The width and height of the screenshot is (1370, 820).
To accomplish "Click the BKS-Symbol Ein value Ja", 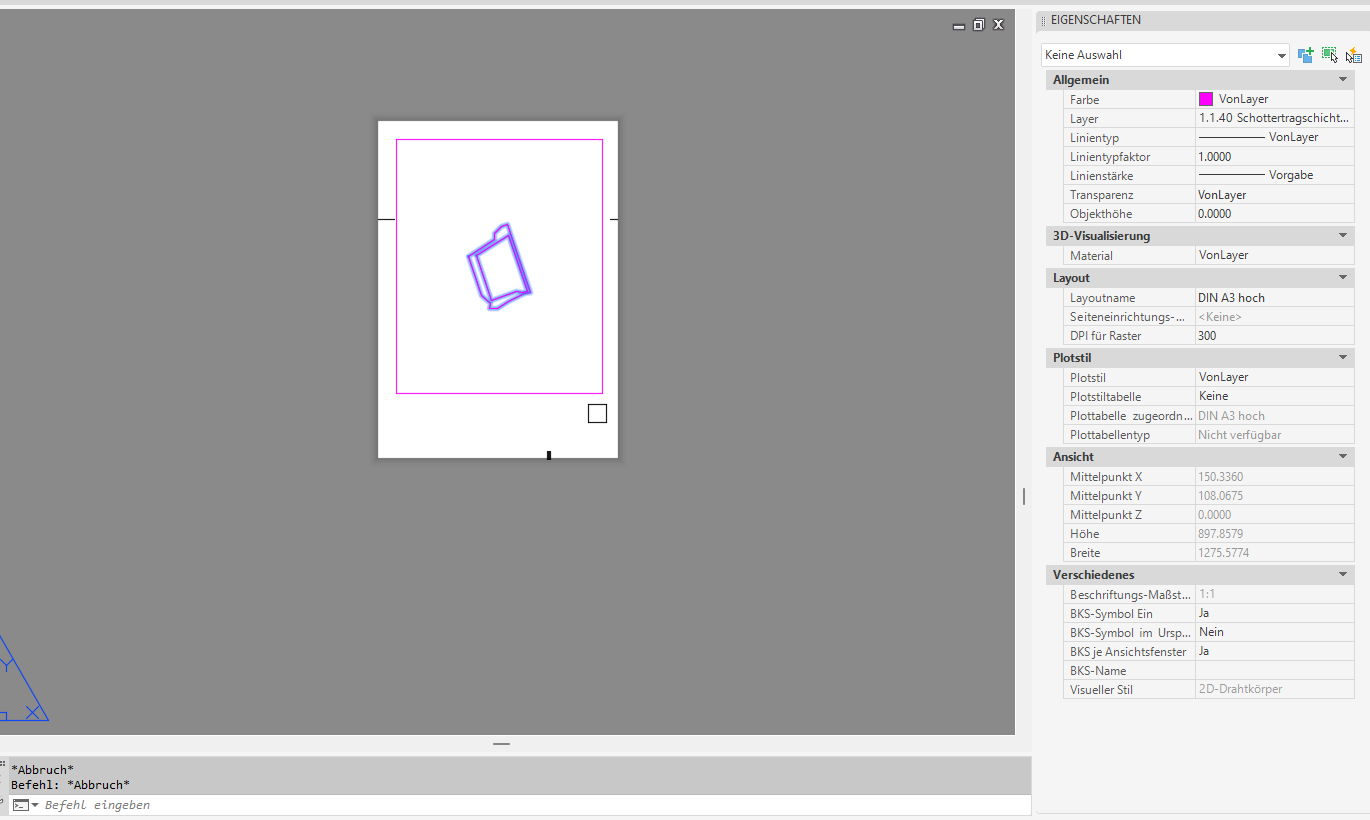I will coord(1275,613).
